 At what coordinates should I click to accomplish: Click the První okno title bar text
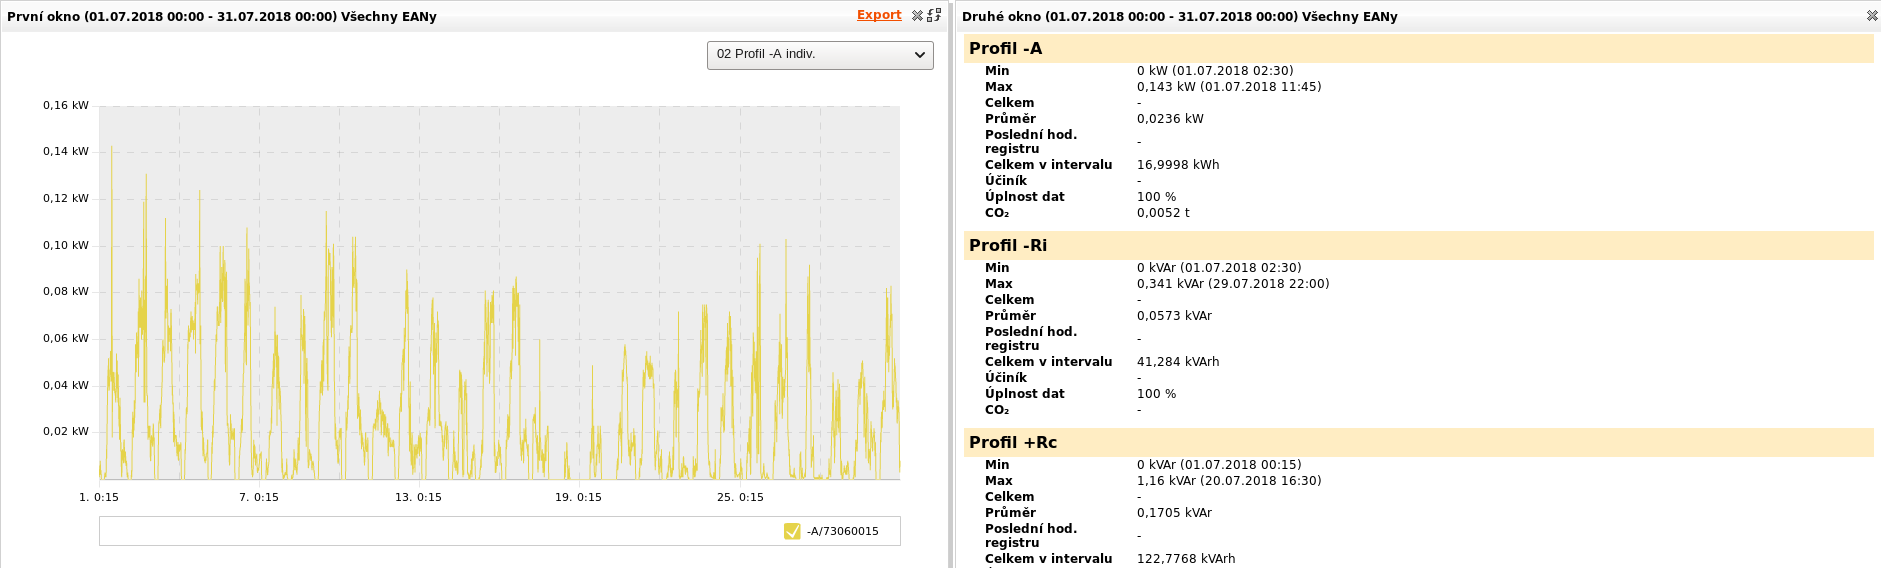(222, 17)
